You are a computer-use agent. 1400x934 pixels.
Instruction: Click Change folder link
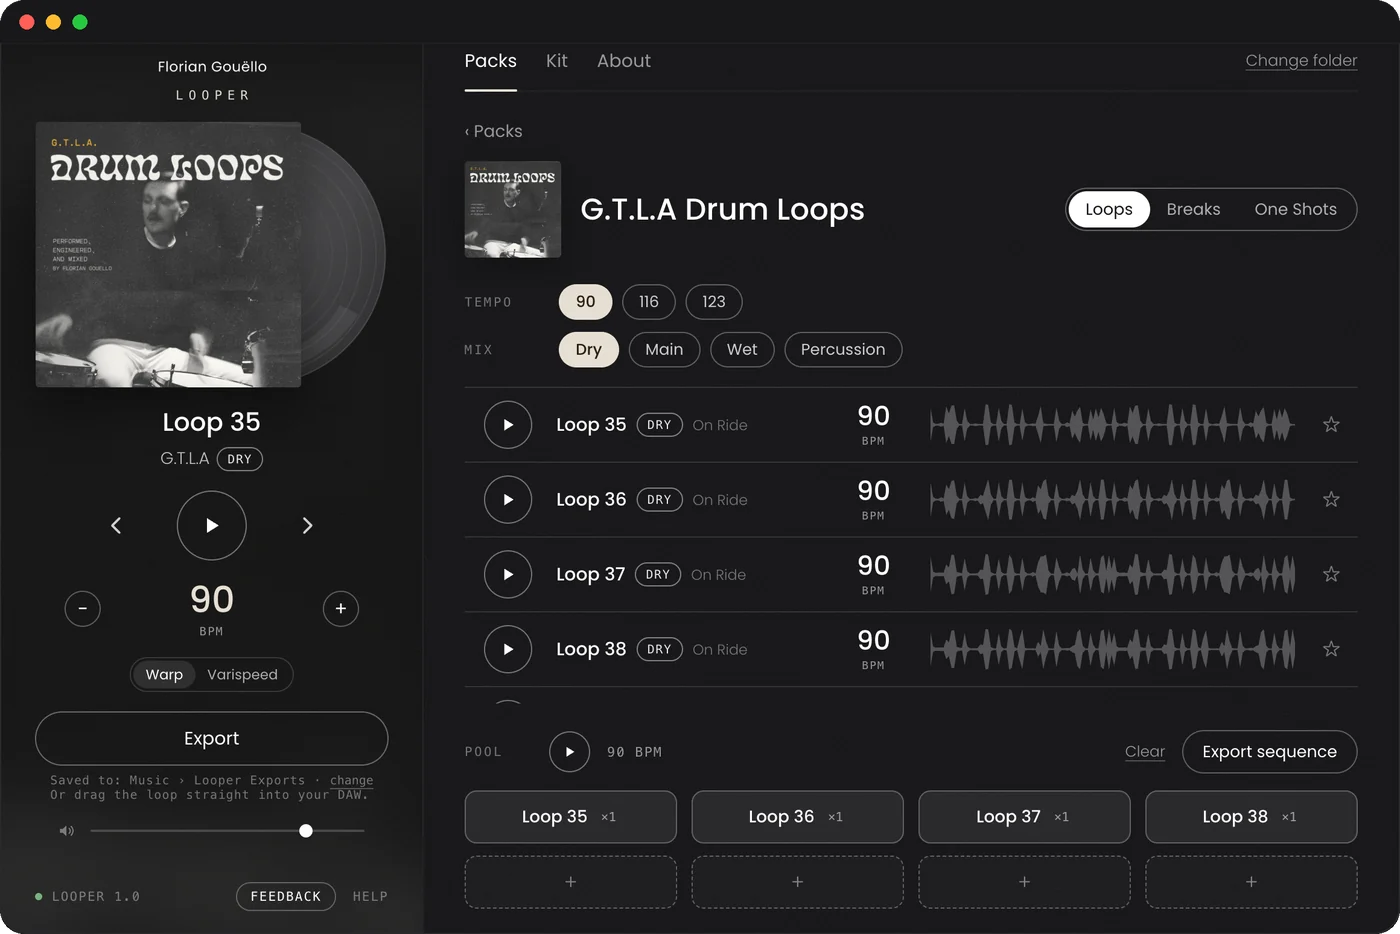[x=1301, y=61]
